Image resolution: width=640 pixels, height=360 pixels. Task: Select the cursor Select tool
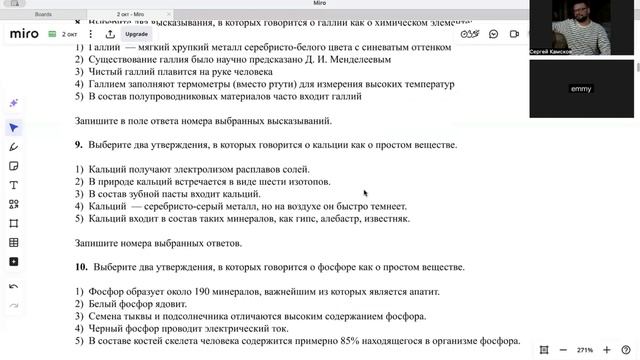tap(13, 128)
